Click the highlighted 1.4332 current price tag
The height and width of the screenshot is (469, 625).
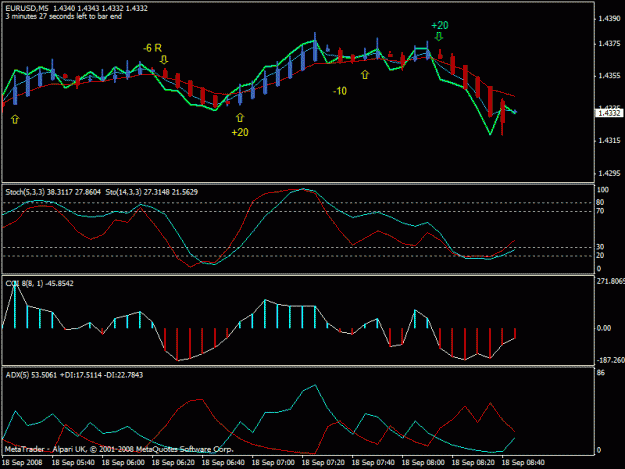[x=609, y=113]
